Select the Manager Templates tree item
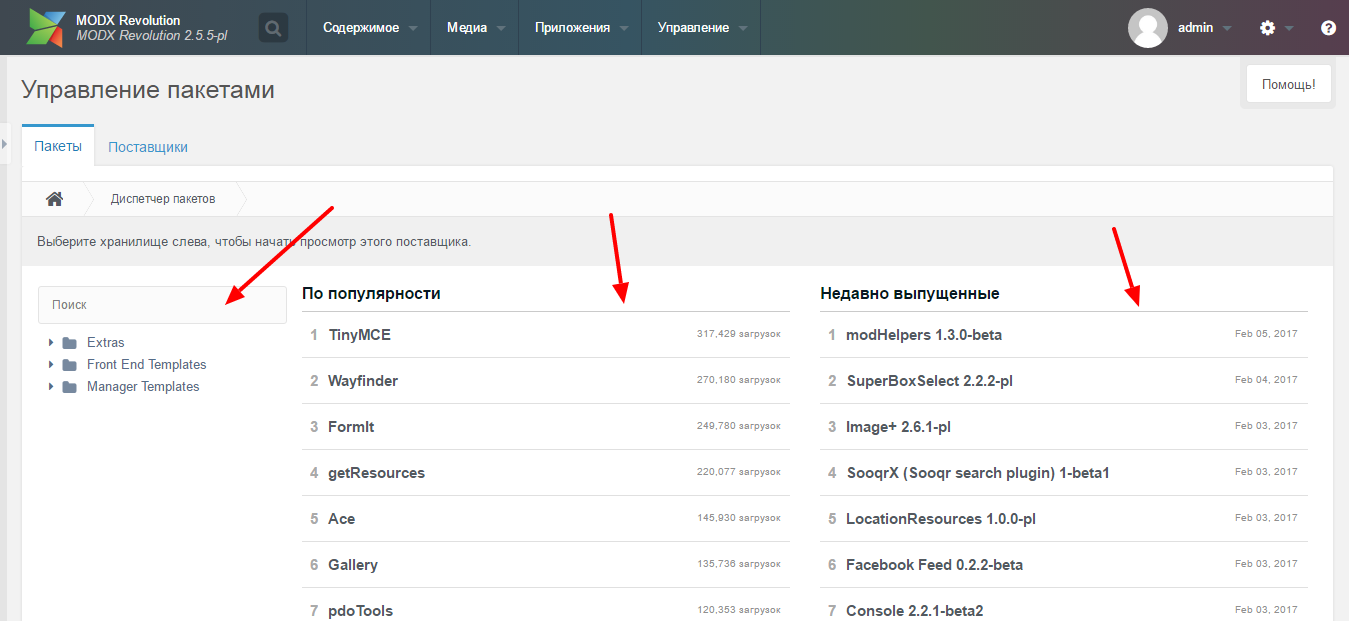Screen dimensions: 1349x621 click(x=143, y=387)
